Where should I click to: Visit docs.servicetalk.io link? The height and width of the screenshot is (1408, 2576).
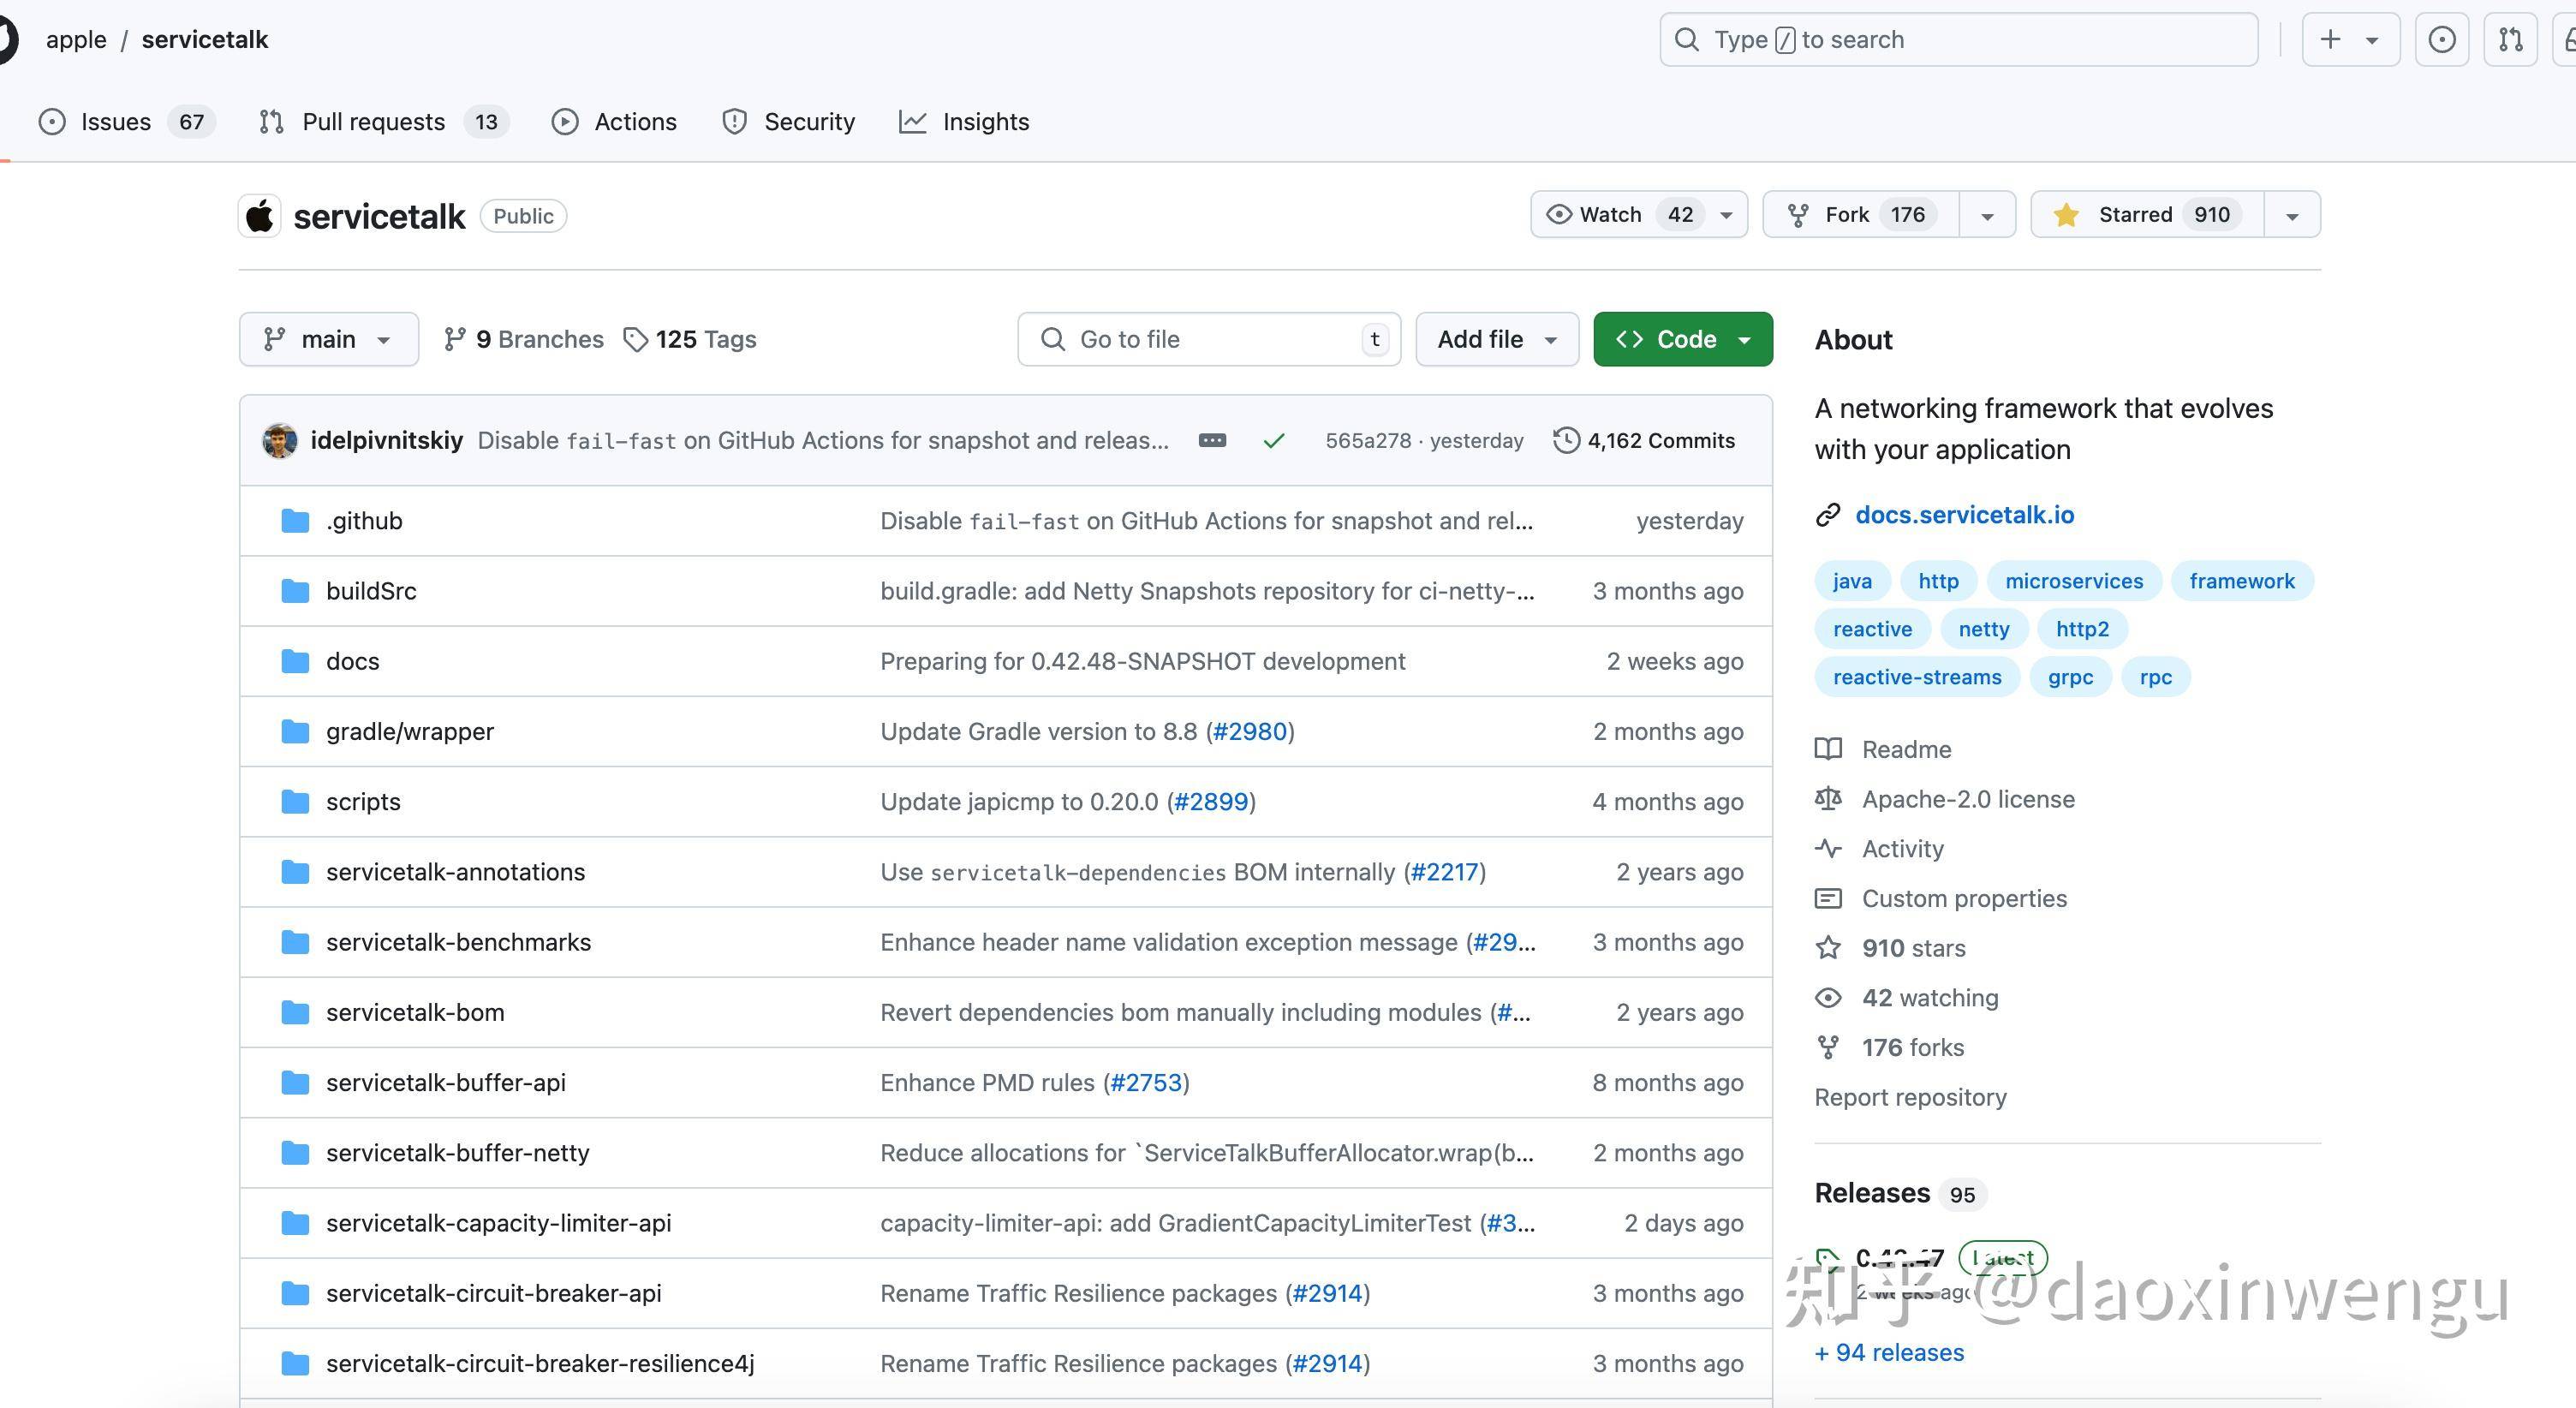tap(1964, 515)
